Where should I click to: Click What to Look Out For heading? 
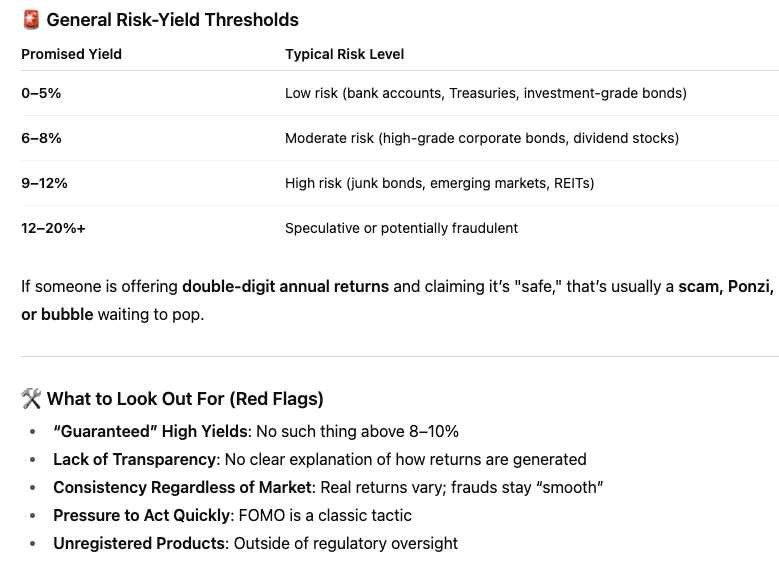[x=185, y=399]
